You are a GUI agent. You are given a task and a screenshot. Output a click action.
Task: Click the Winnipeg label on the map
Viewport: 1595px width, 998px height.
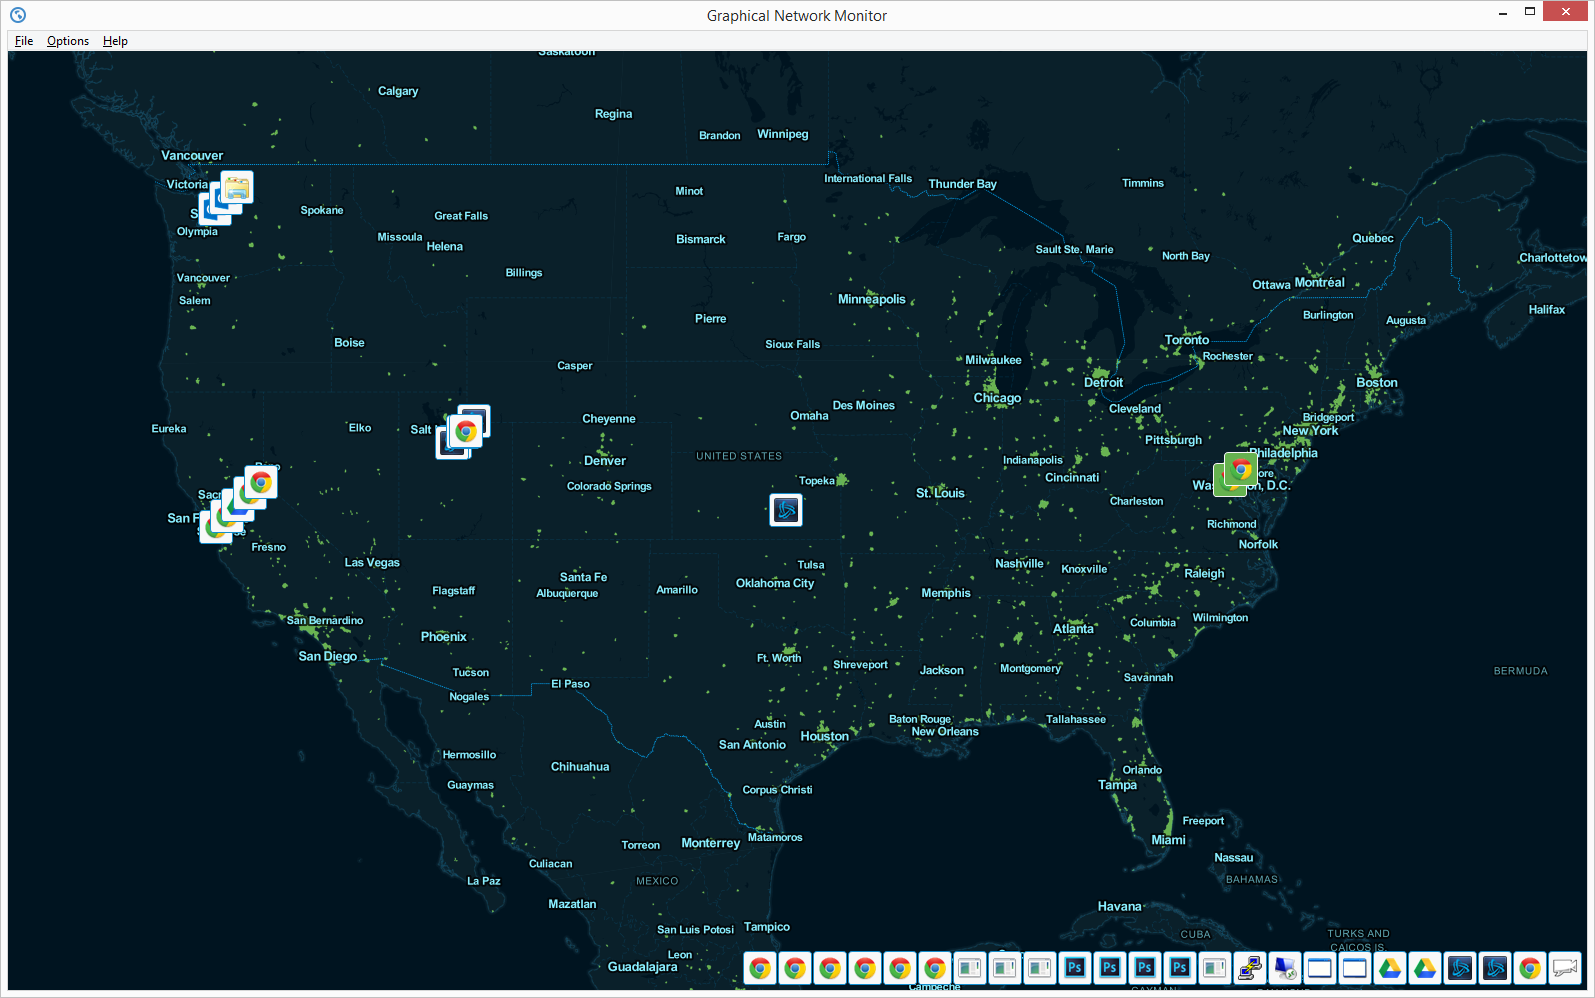click(783, 134)
